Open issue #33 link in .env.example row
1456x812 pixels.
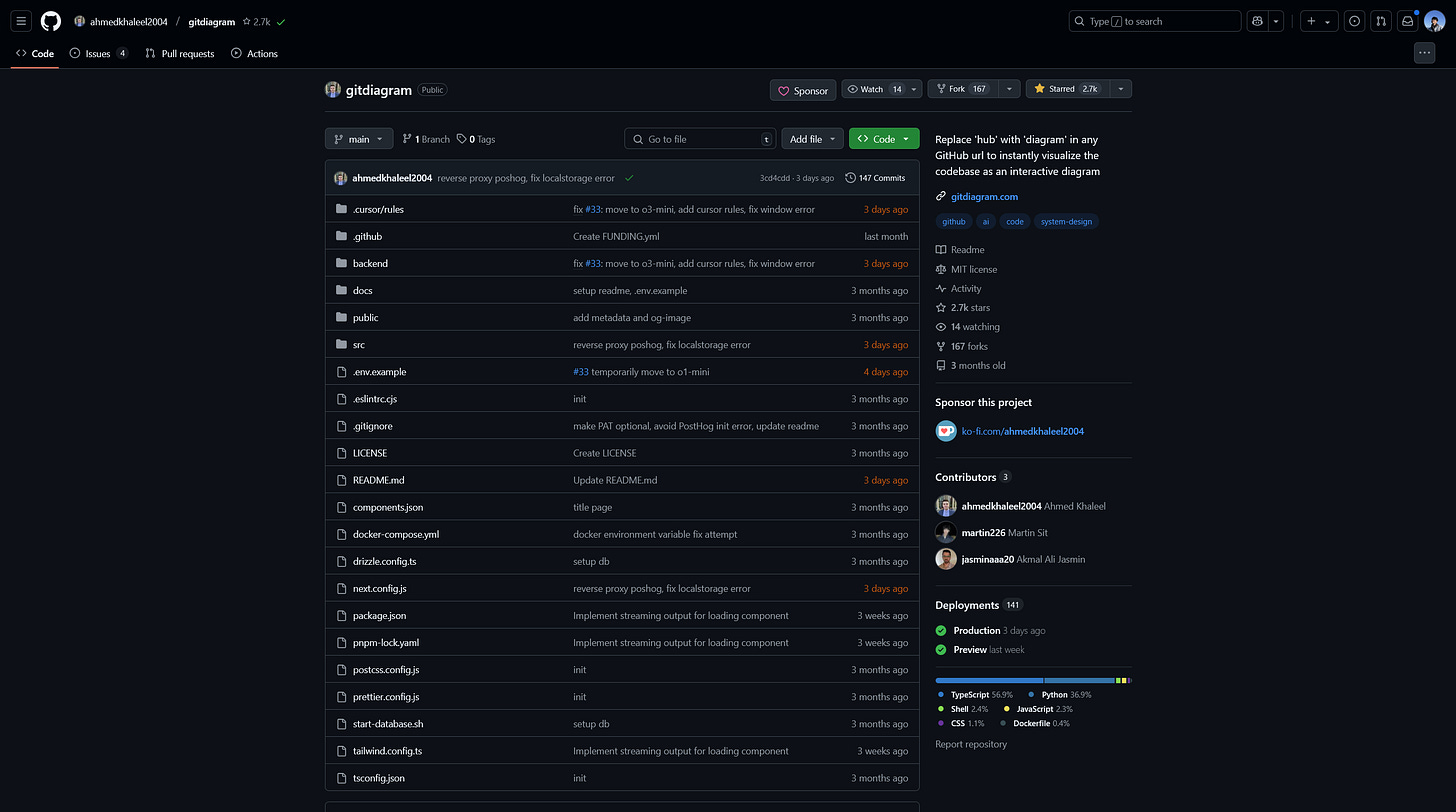(x=581, y=372)
